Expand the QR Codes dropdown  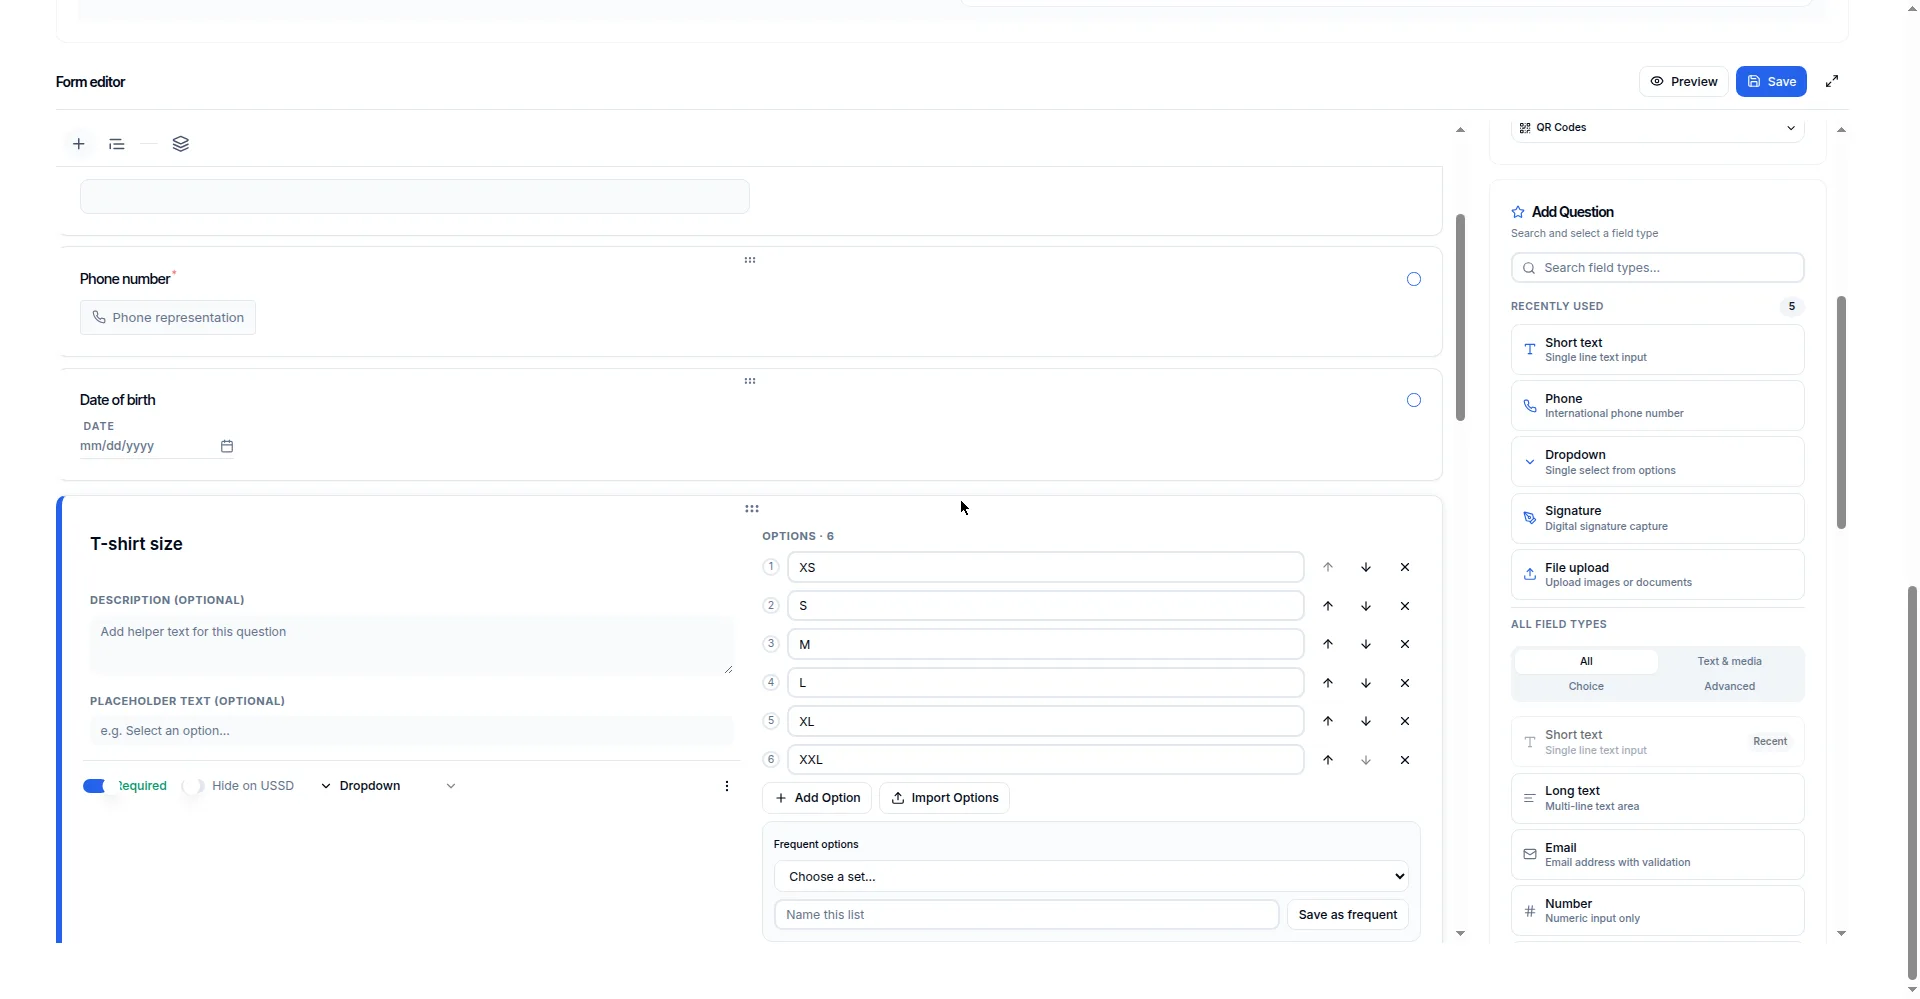(1657, 128)
